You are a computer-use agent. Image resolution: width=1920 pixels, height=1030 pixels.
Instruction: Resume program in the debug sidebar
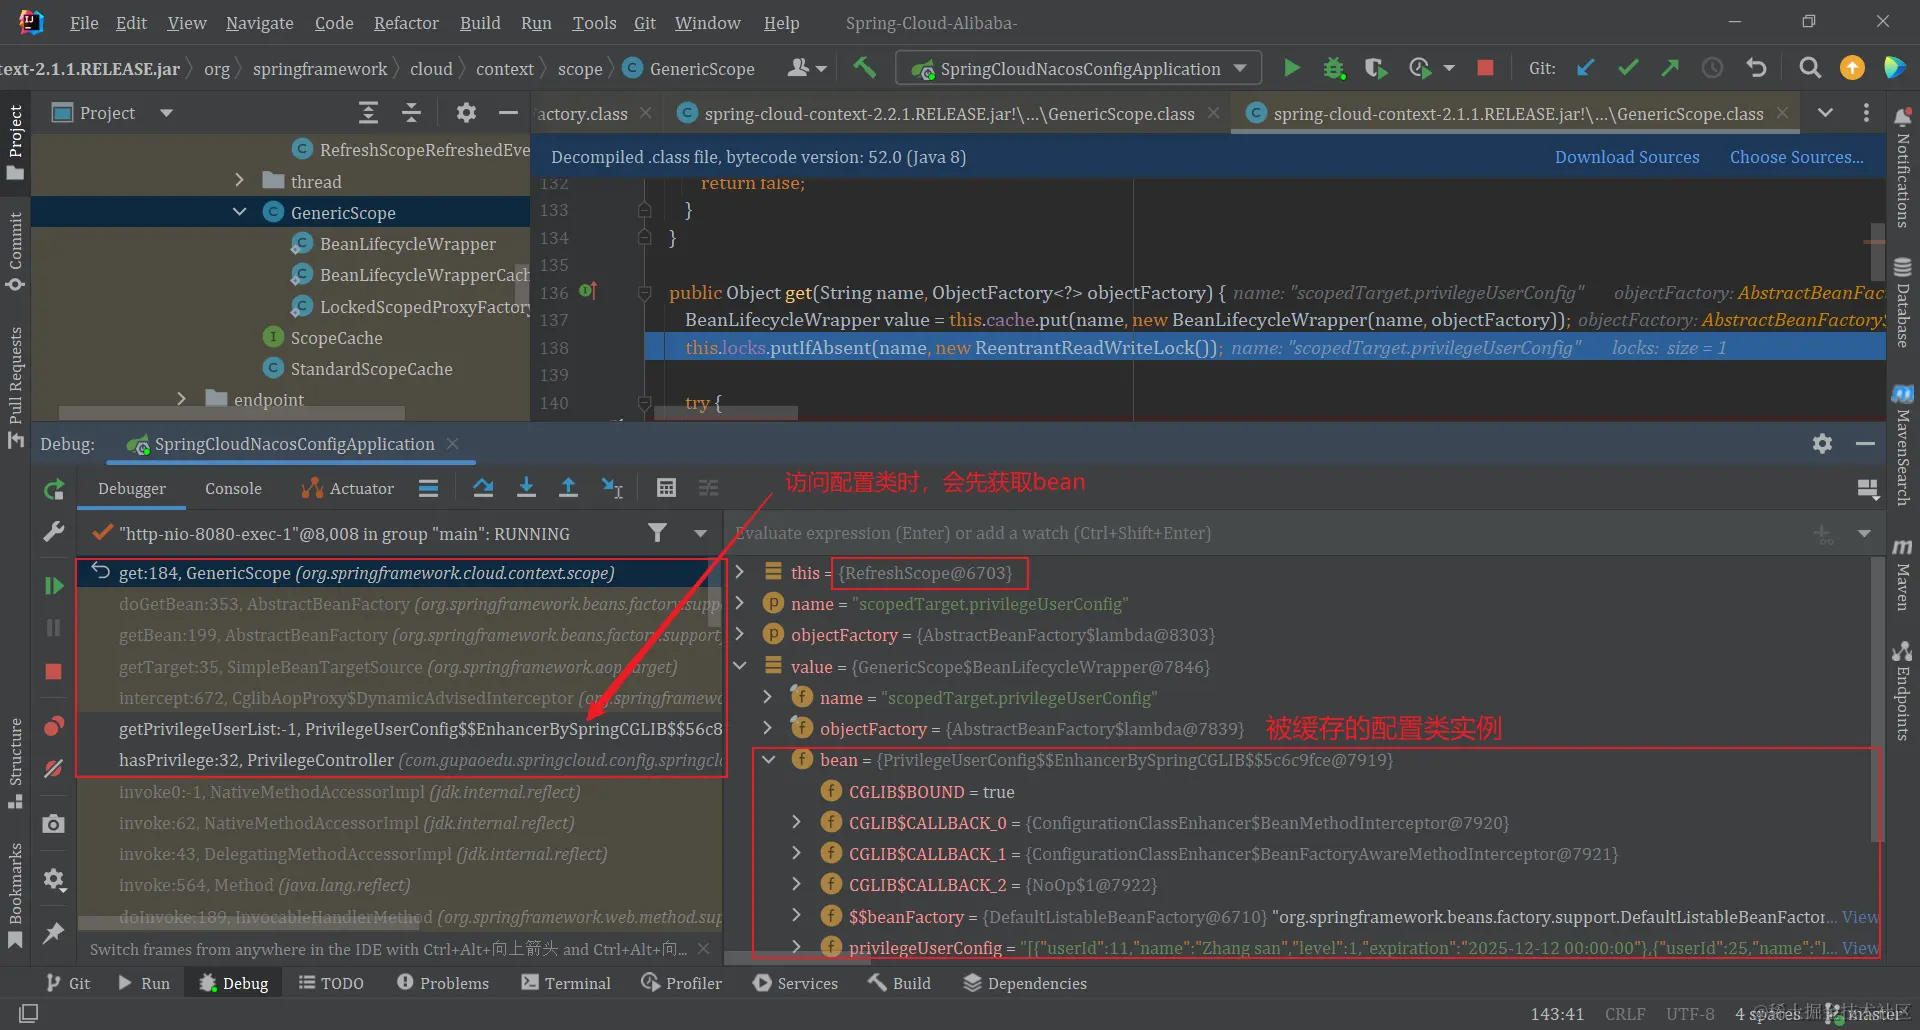coord(54,585)
